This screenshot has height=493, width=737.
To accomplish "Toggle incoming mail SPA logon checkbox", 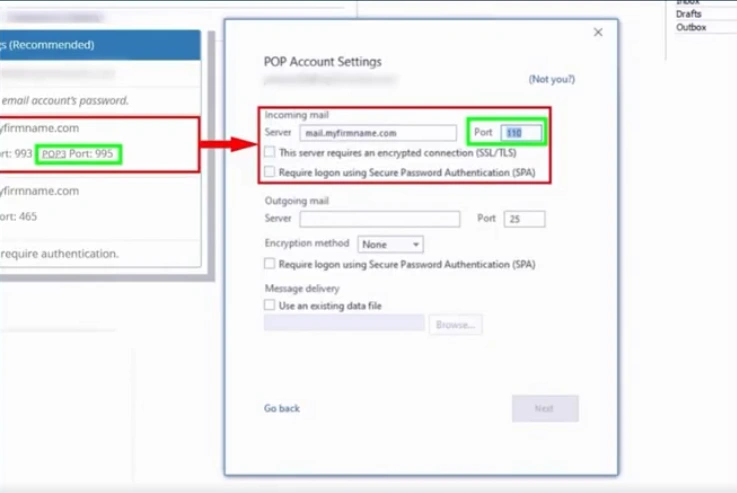I will click(x=270, y=172).
